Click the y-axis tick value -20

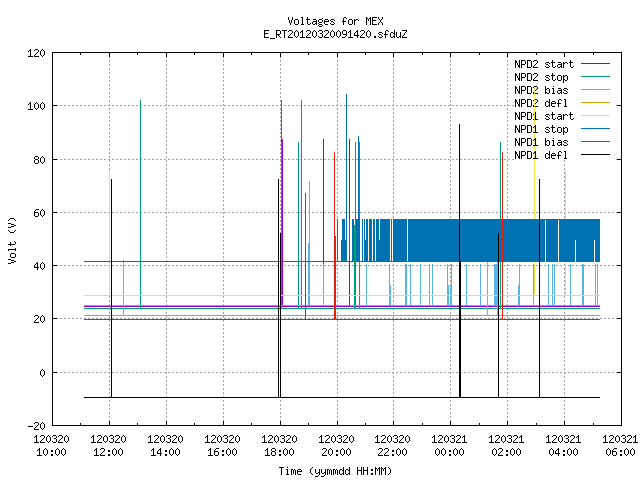tap(36, 426)
